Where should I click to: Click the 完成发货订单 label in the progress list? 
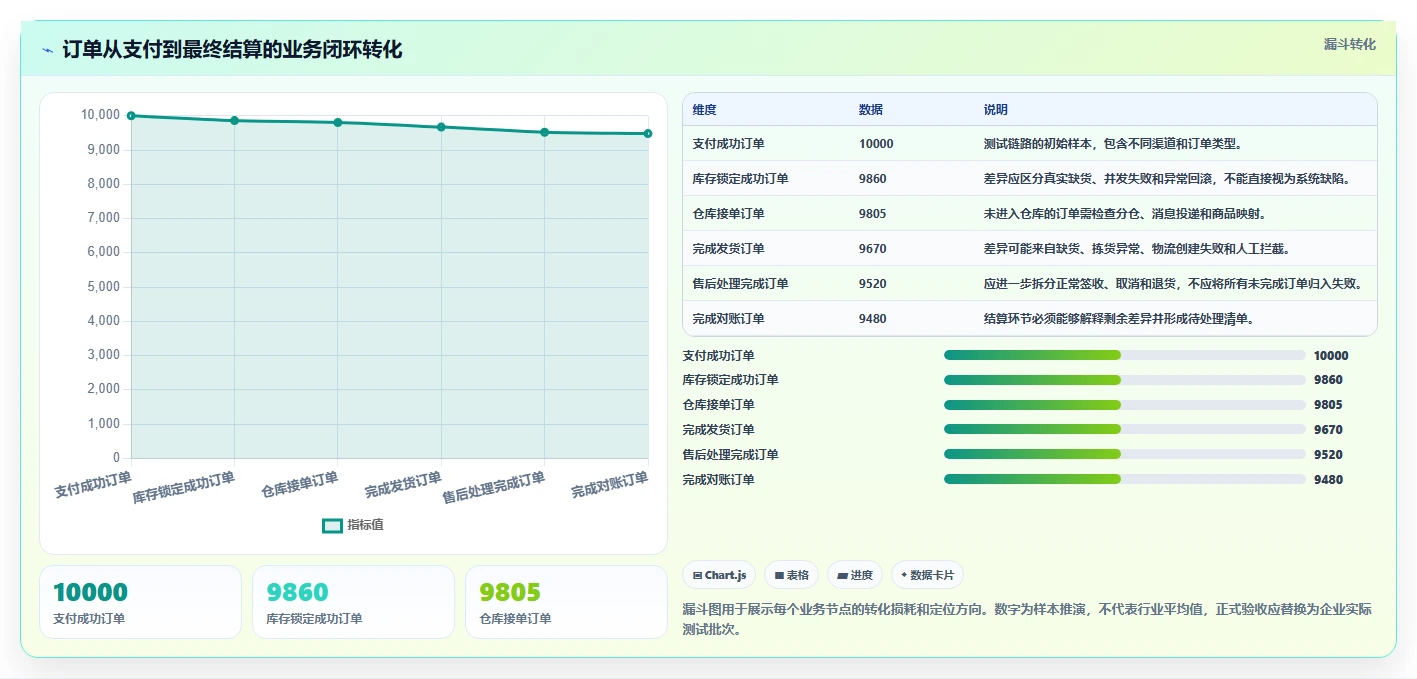coord(718,430)
